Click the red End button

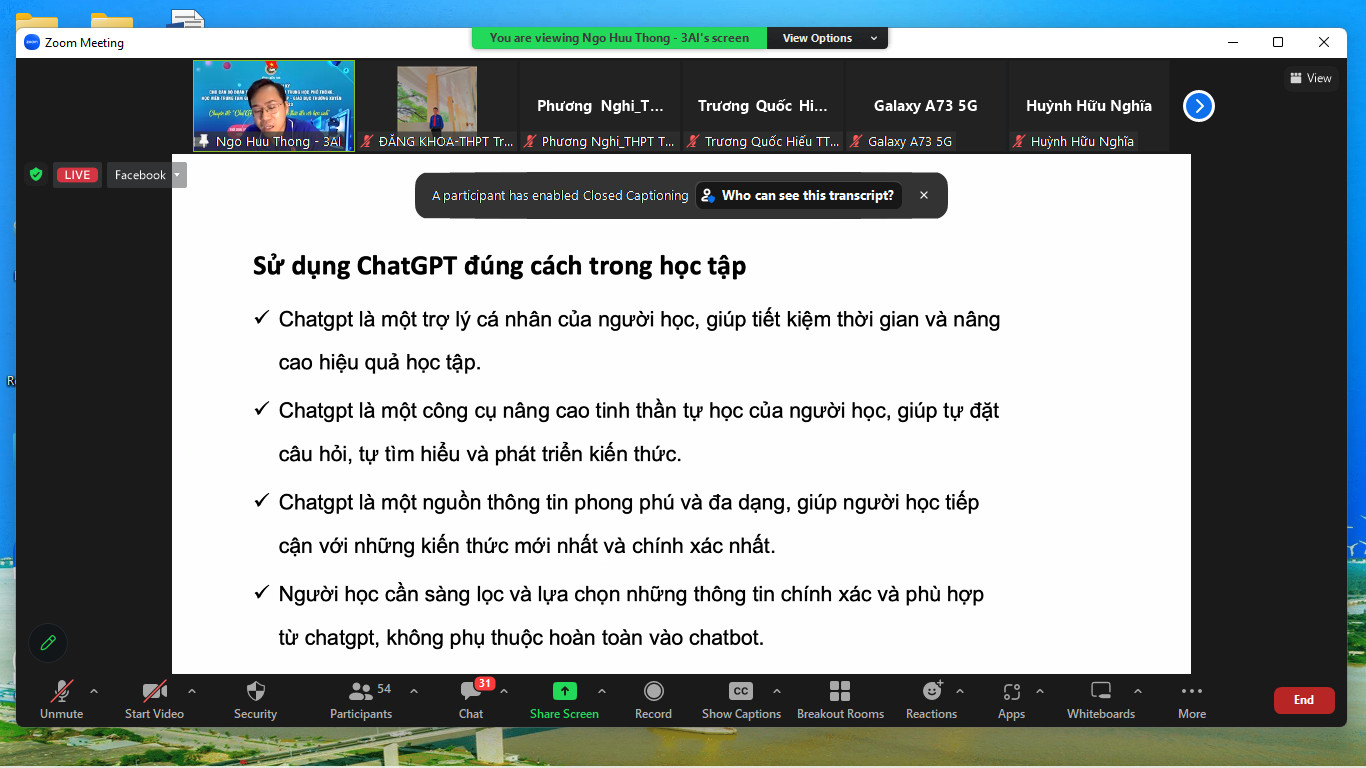[x=1303, y=700]
